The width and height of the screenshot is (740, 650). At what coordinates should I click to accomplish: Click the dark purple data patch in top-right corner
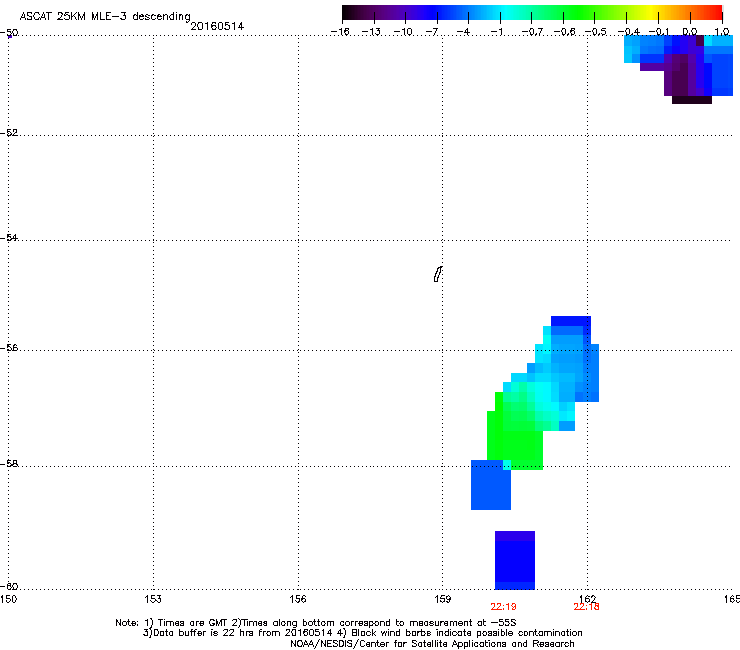(680, 76)
